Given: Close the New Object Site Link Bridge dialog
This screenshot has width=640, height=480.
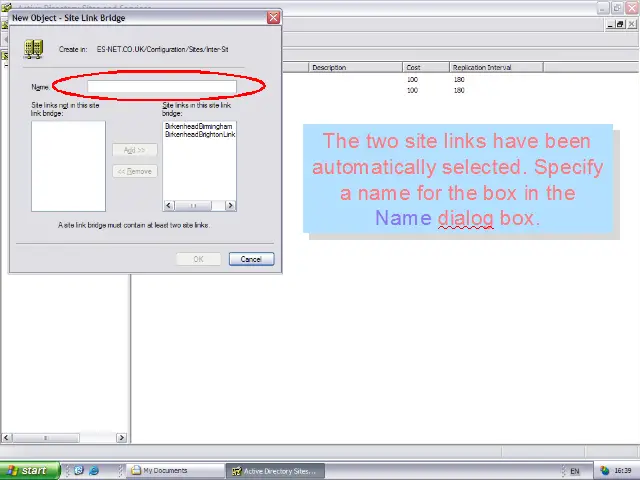Looking at the screenshot, I should click(273, 18).
